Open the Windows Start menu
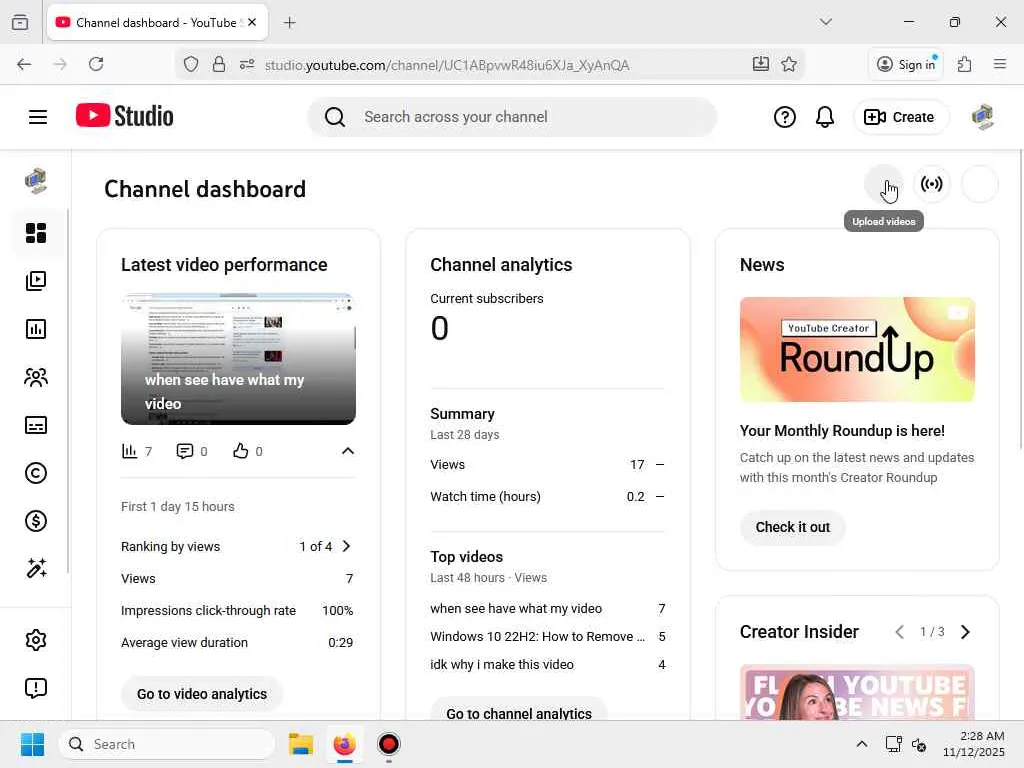Screen dimensions: 1024x768 (32, 744)
